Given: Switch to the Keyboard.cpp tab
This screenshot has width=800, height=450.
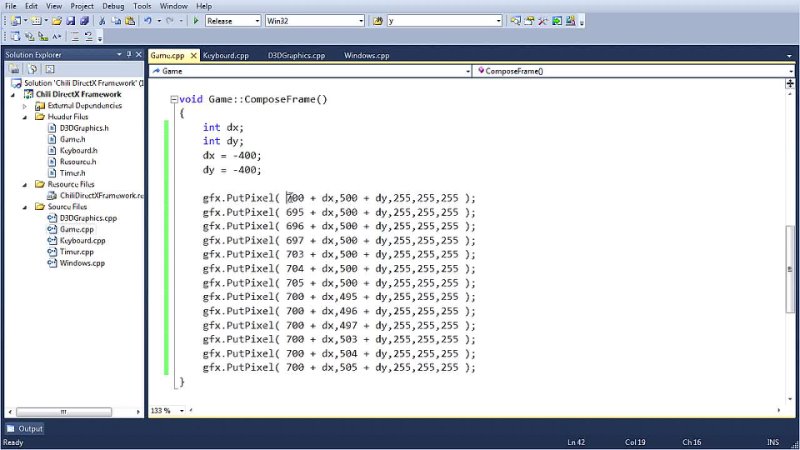Looking at the screenshot, I should tap(226, 56).
